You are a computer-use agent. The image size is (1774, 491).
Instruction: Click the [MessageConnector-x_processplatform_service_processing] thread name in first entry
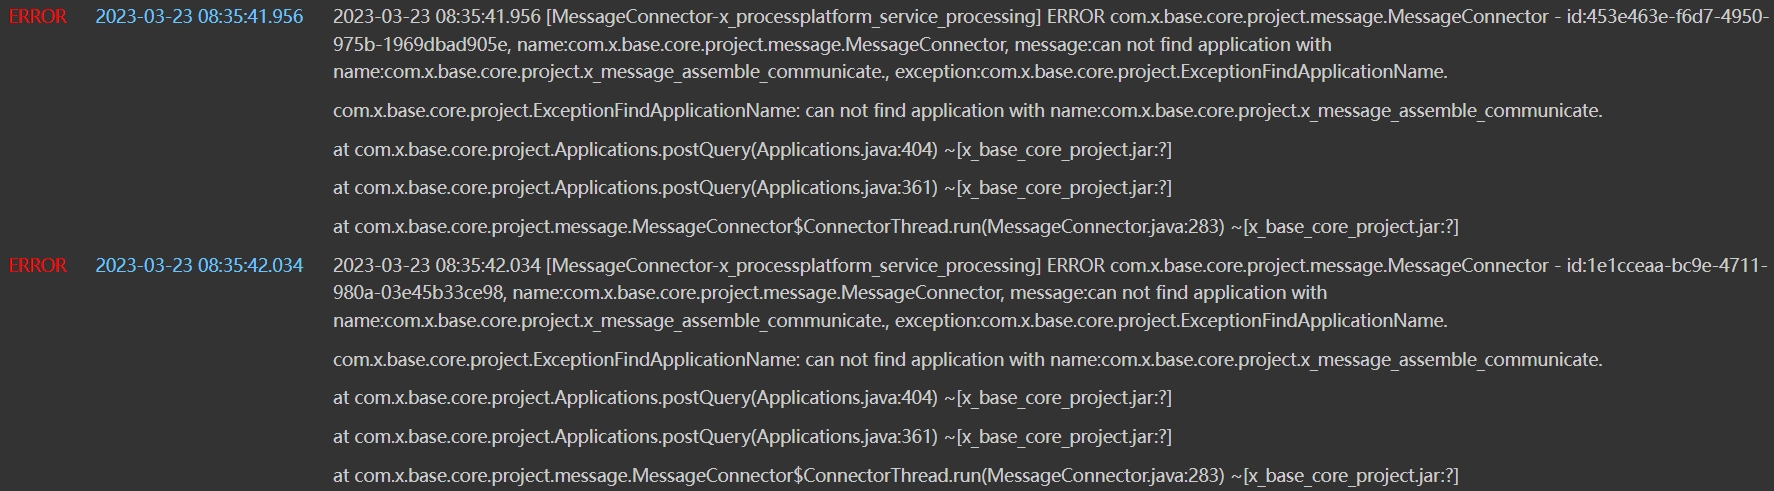point(794,17)
